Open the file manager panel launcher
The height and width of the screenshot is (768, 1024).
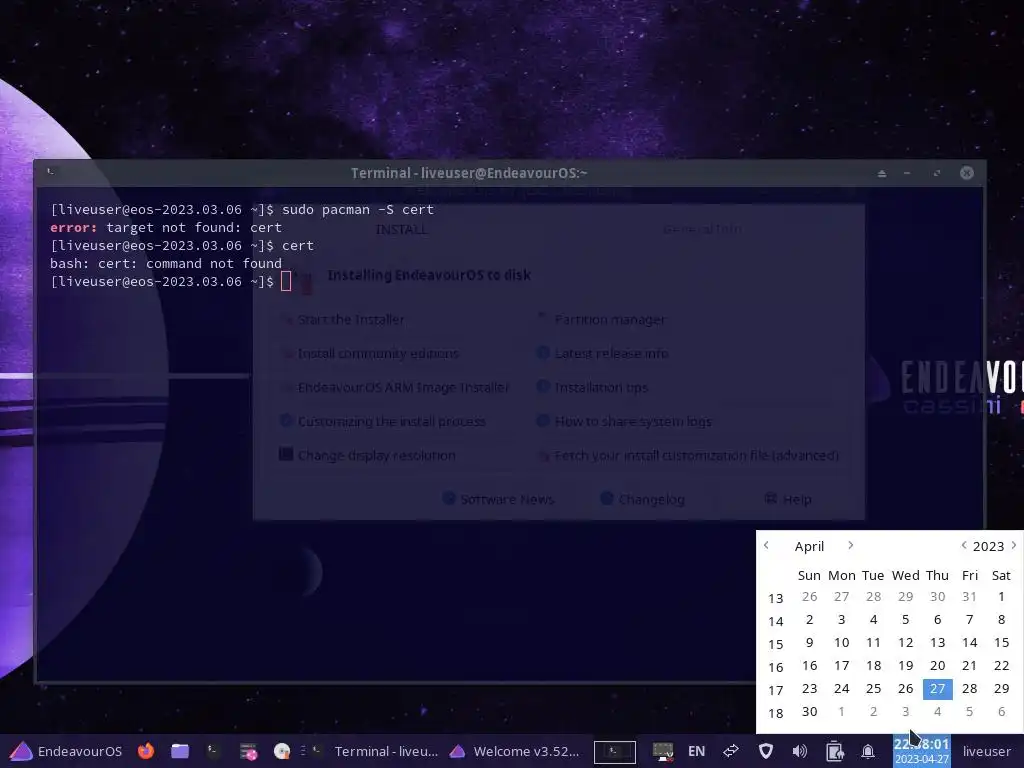180,751
